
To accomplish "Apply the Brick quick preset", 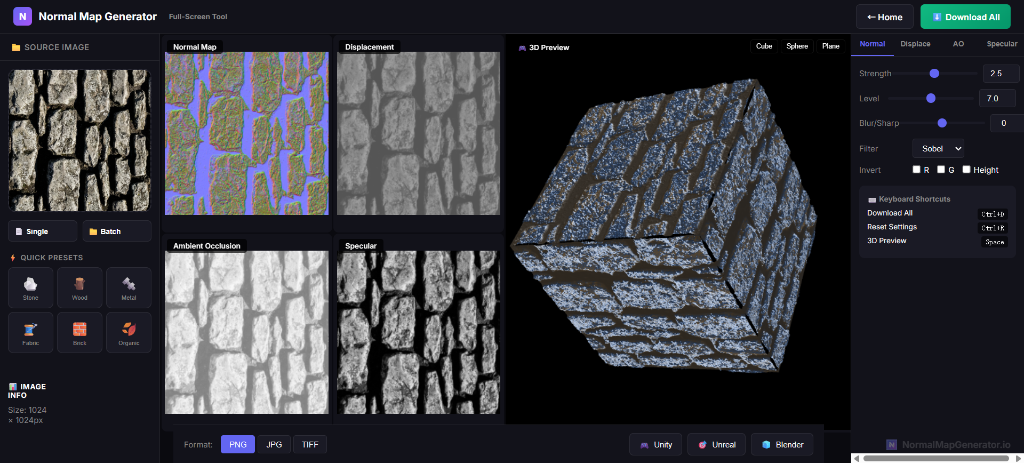I will click(80, 332).
